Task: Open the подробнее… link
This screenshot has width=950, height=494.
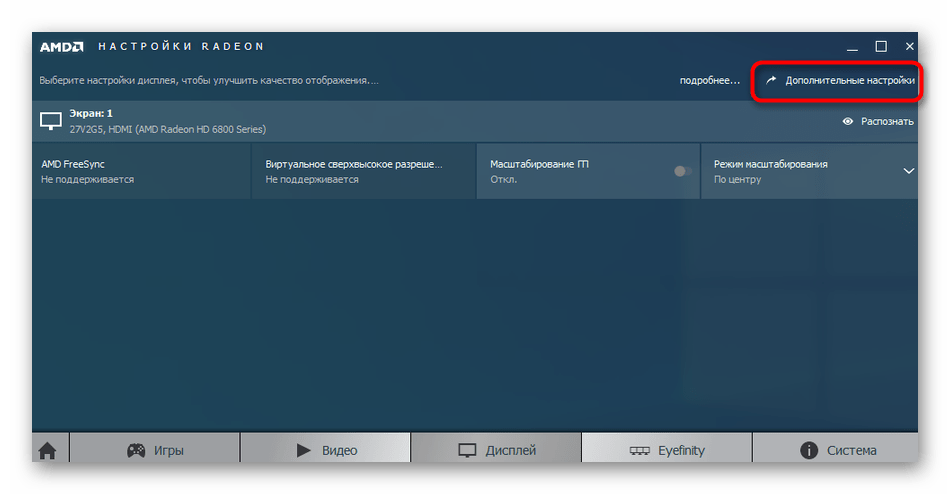Action: 709,80
